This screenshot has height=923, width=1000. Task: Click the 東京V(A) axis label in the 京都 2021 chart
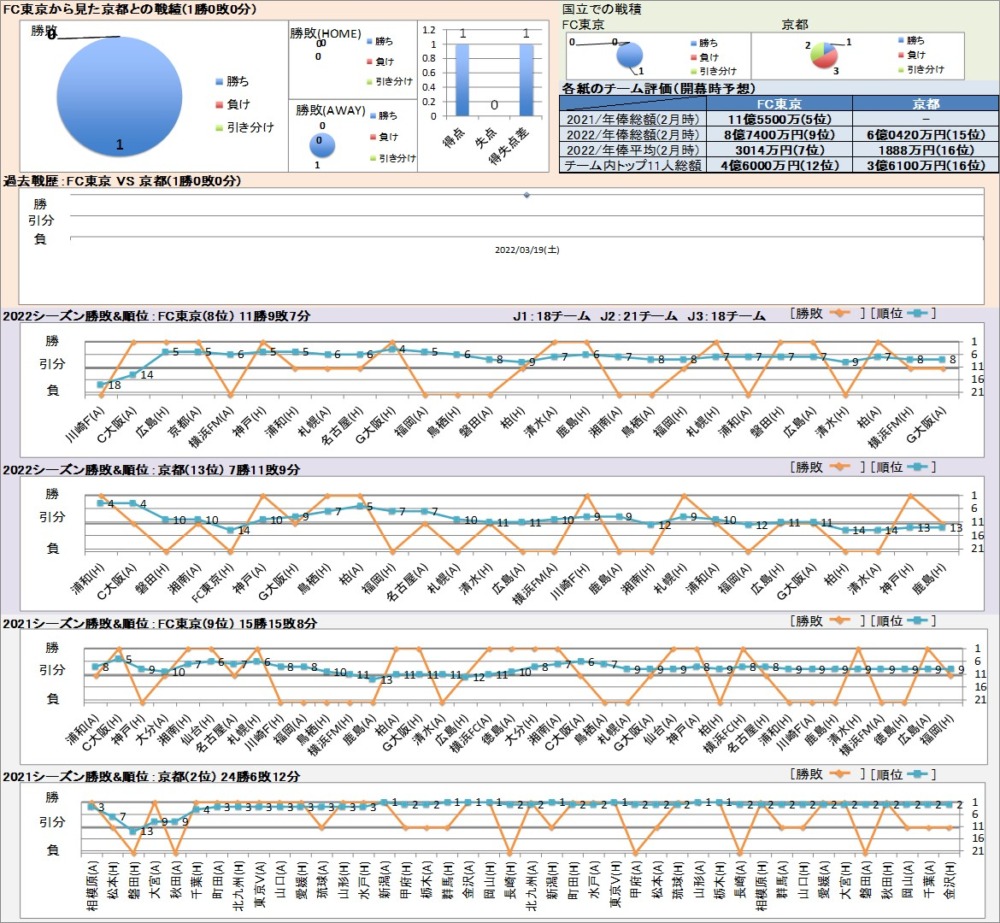click(260, 885)
